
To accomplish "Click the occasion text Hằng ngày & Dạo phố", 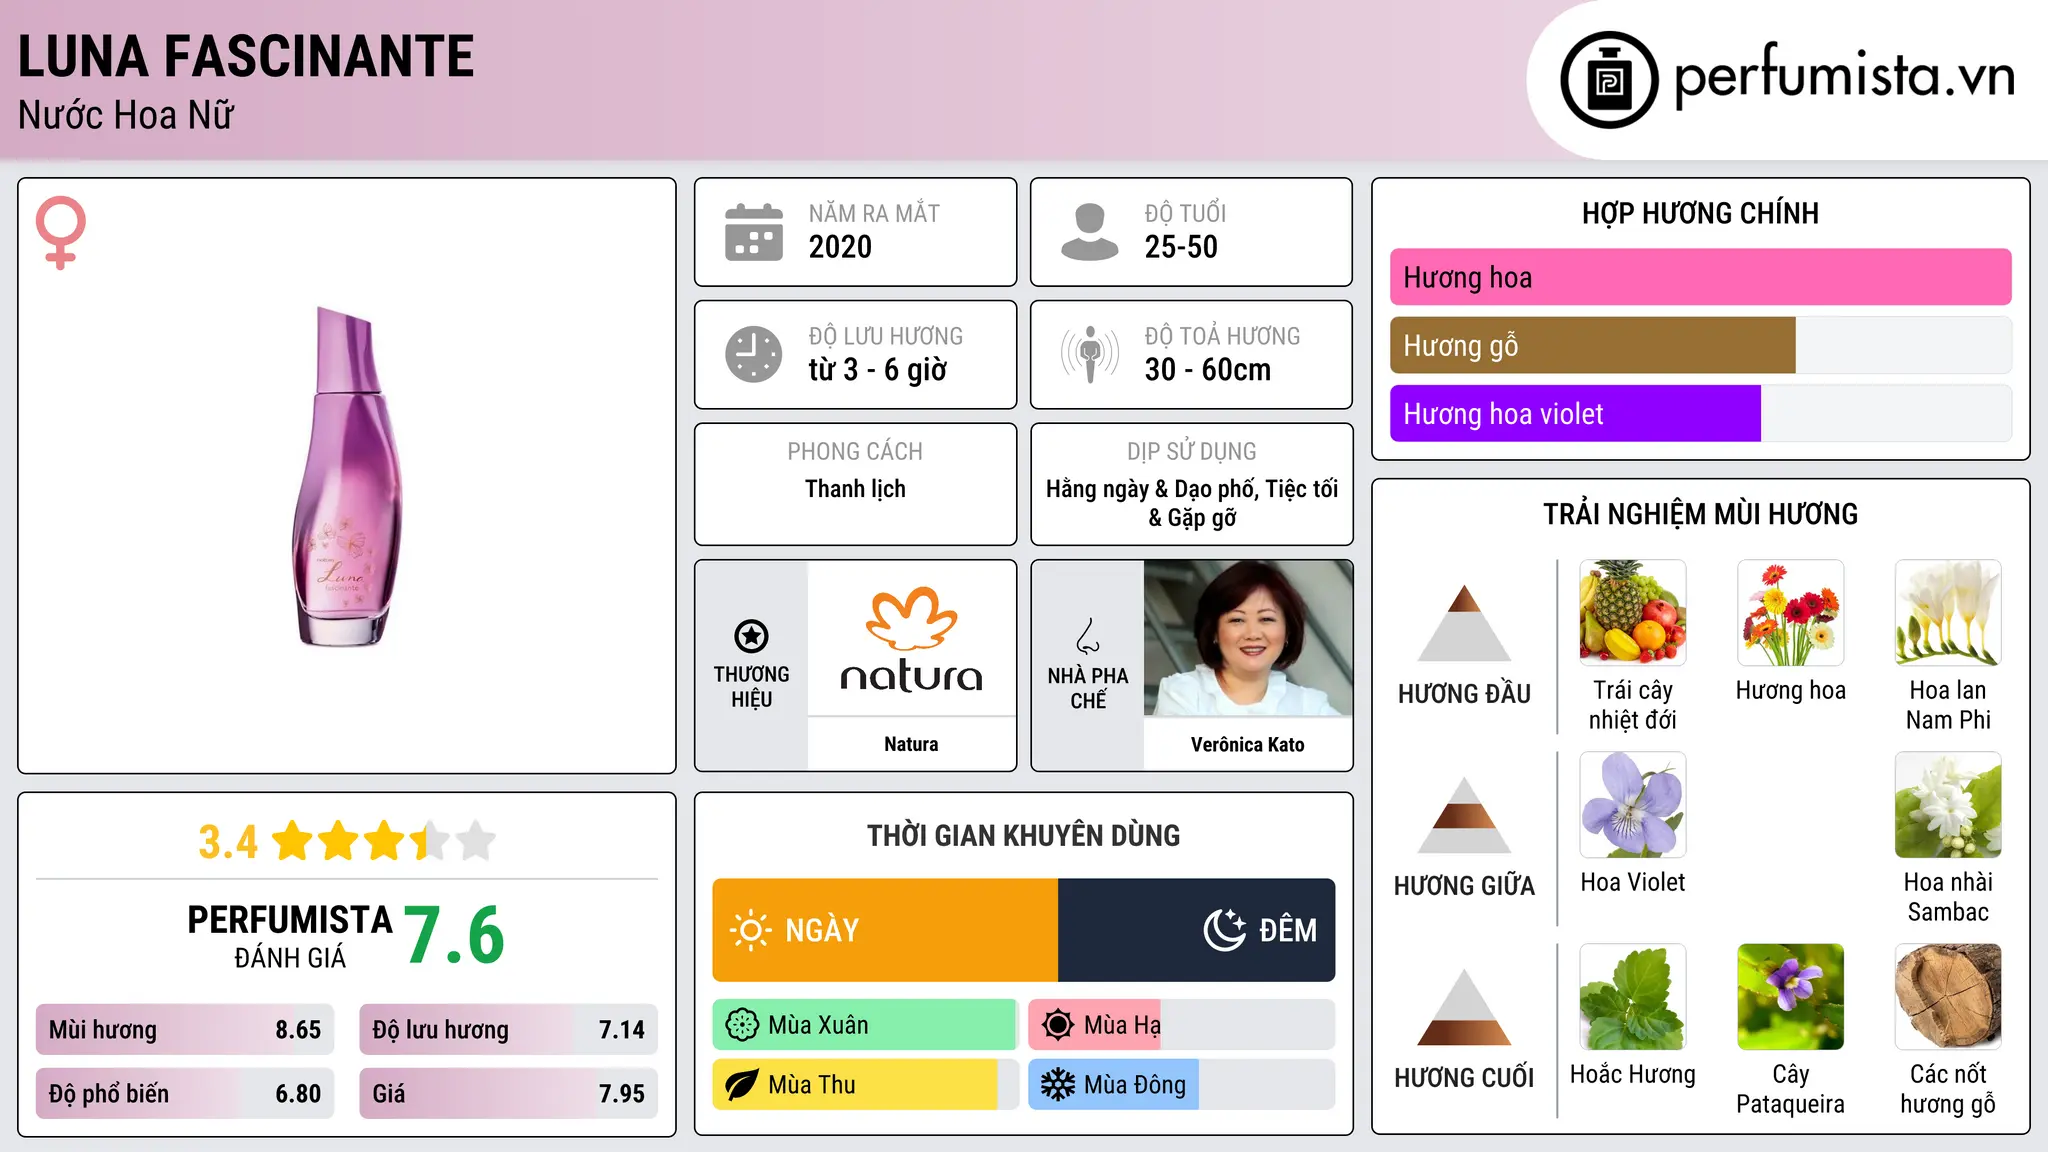I will pos(1151,489).
